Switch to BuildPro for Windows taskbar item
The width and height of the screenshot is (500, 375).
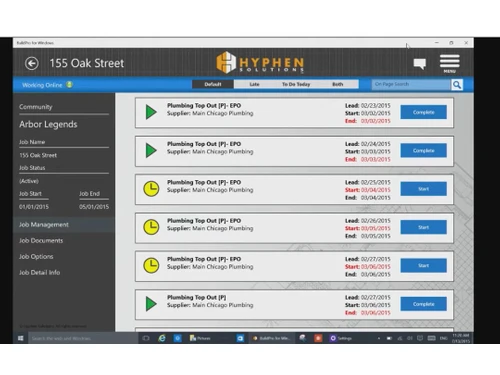272,338
